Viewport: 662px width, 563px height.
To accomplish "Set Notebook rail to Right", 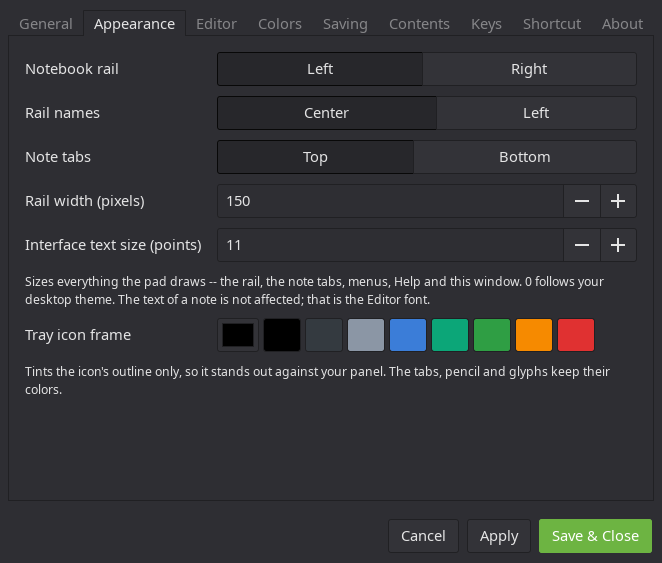I will coord(529,69).
